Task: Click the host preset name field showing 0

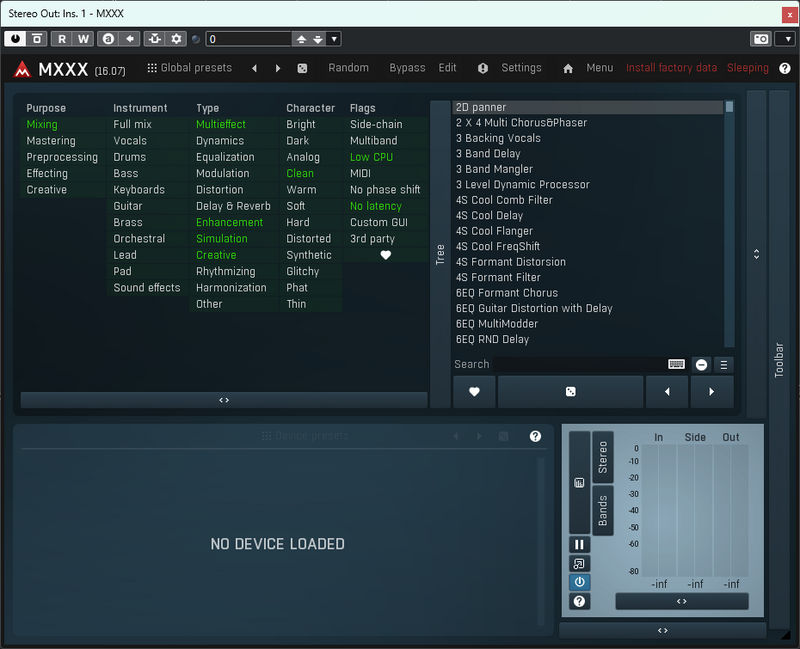Action: [x=248, y=39]
